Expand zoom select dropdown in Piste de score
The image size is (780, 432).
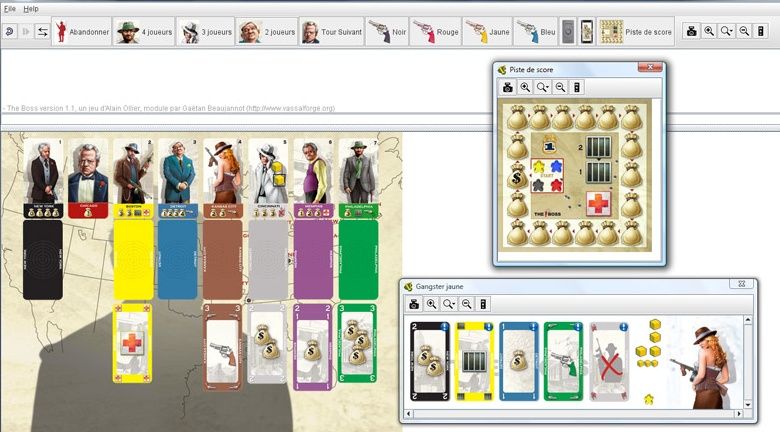click(x=543, y=88)
